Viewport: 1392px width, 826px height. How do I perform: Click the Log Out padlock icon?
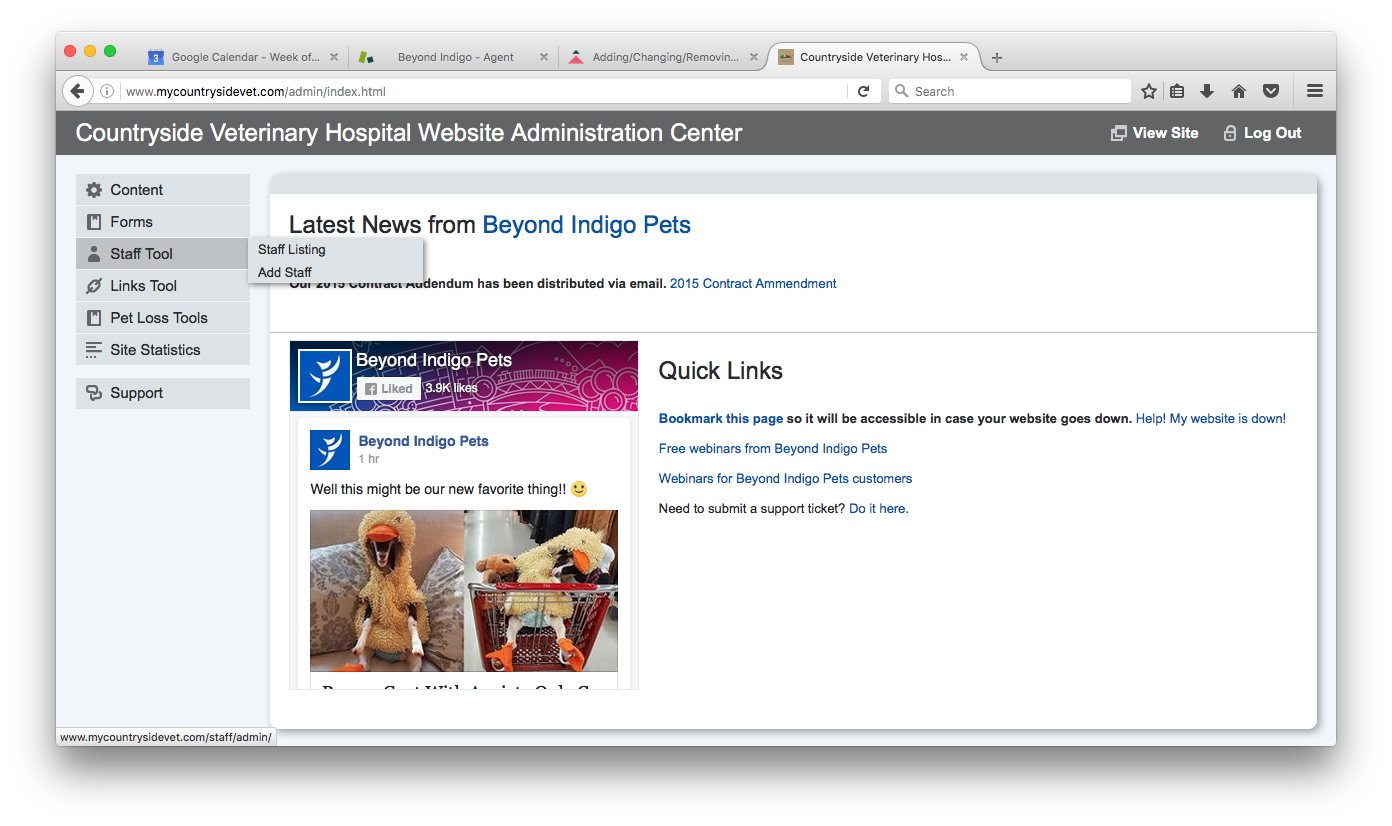click(x=1230, y=133)
